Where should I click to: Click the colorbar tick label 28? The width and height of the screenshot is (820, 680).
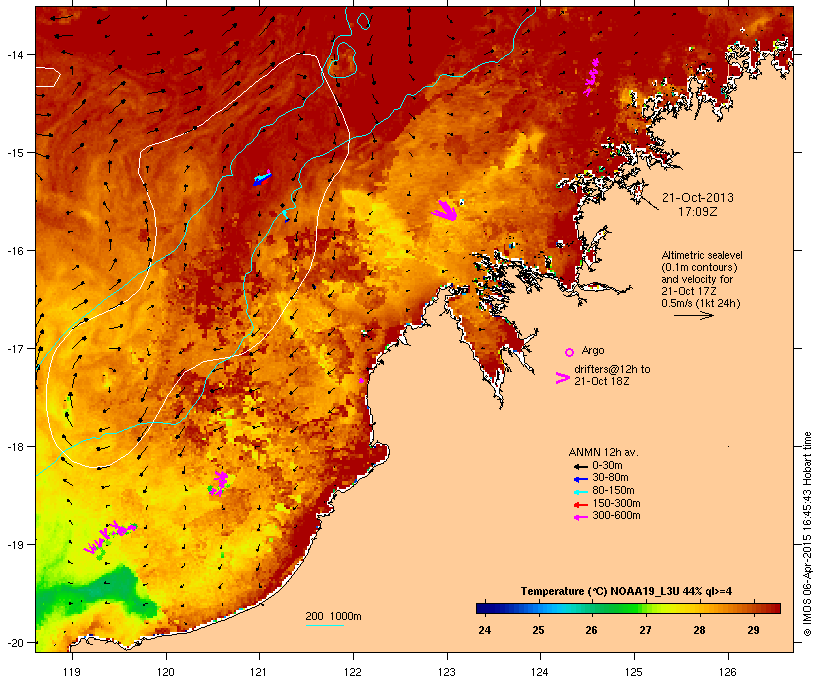(x=699, y=630)
